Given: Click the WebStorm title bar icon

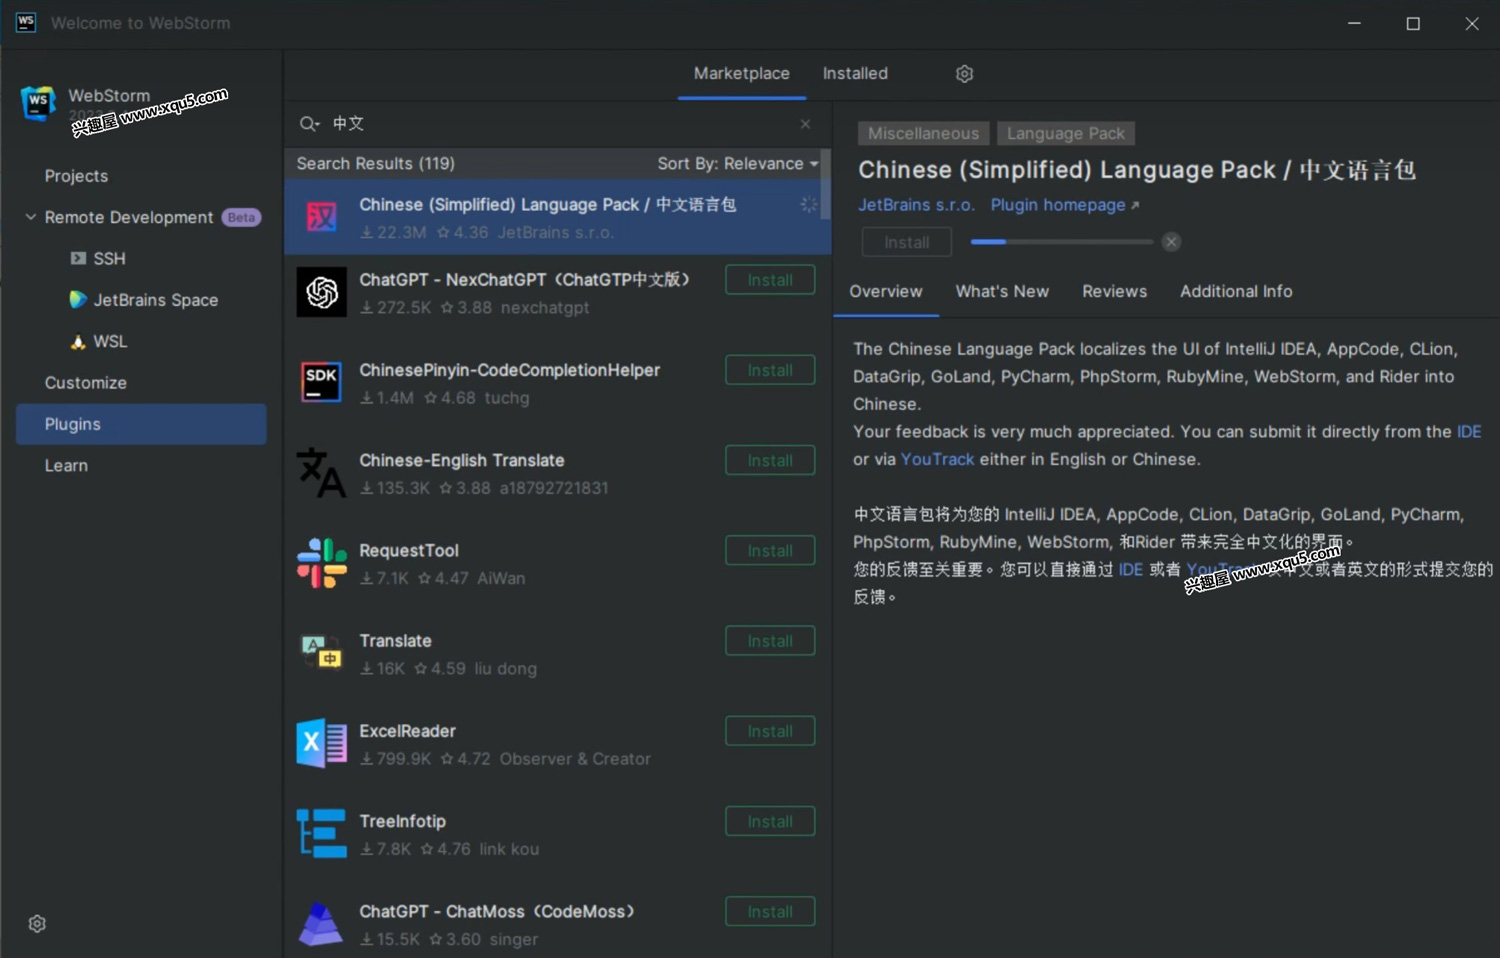Looking at the screenshot, I should point(26,22).
